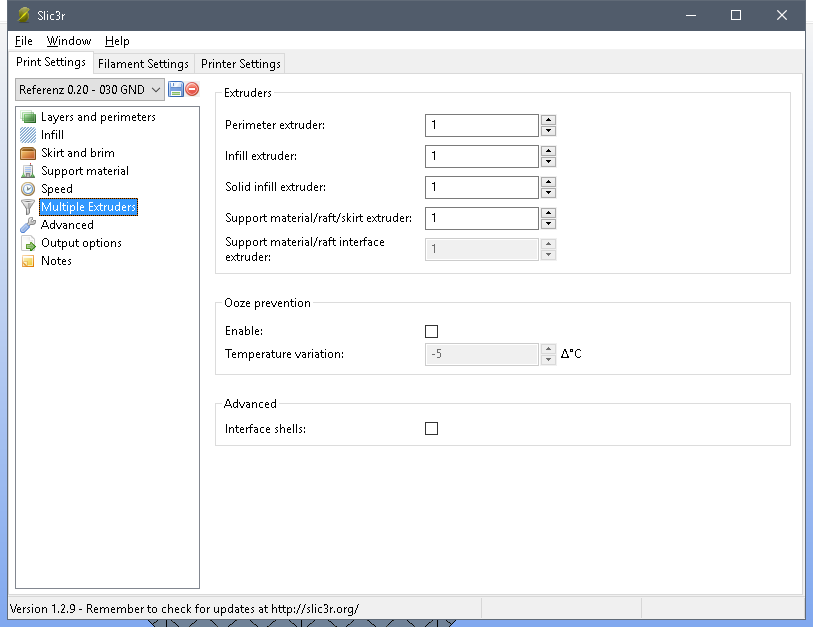Click the red delete preset icon

click(x=192, y=89)
